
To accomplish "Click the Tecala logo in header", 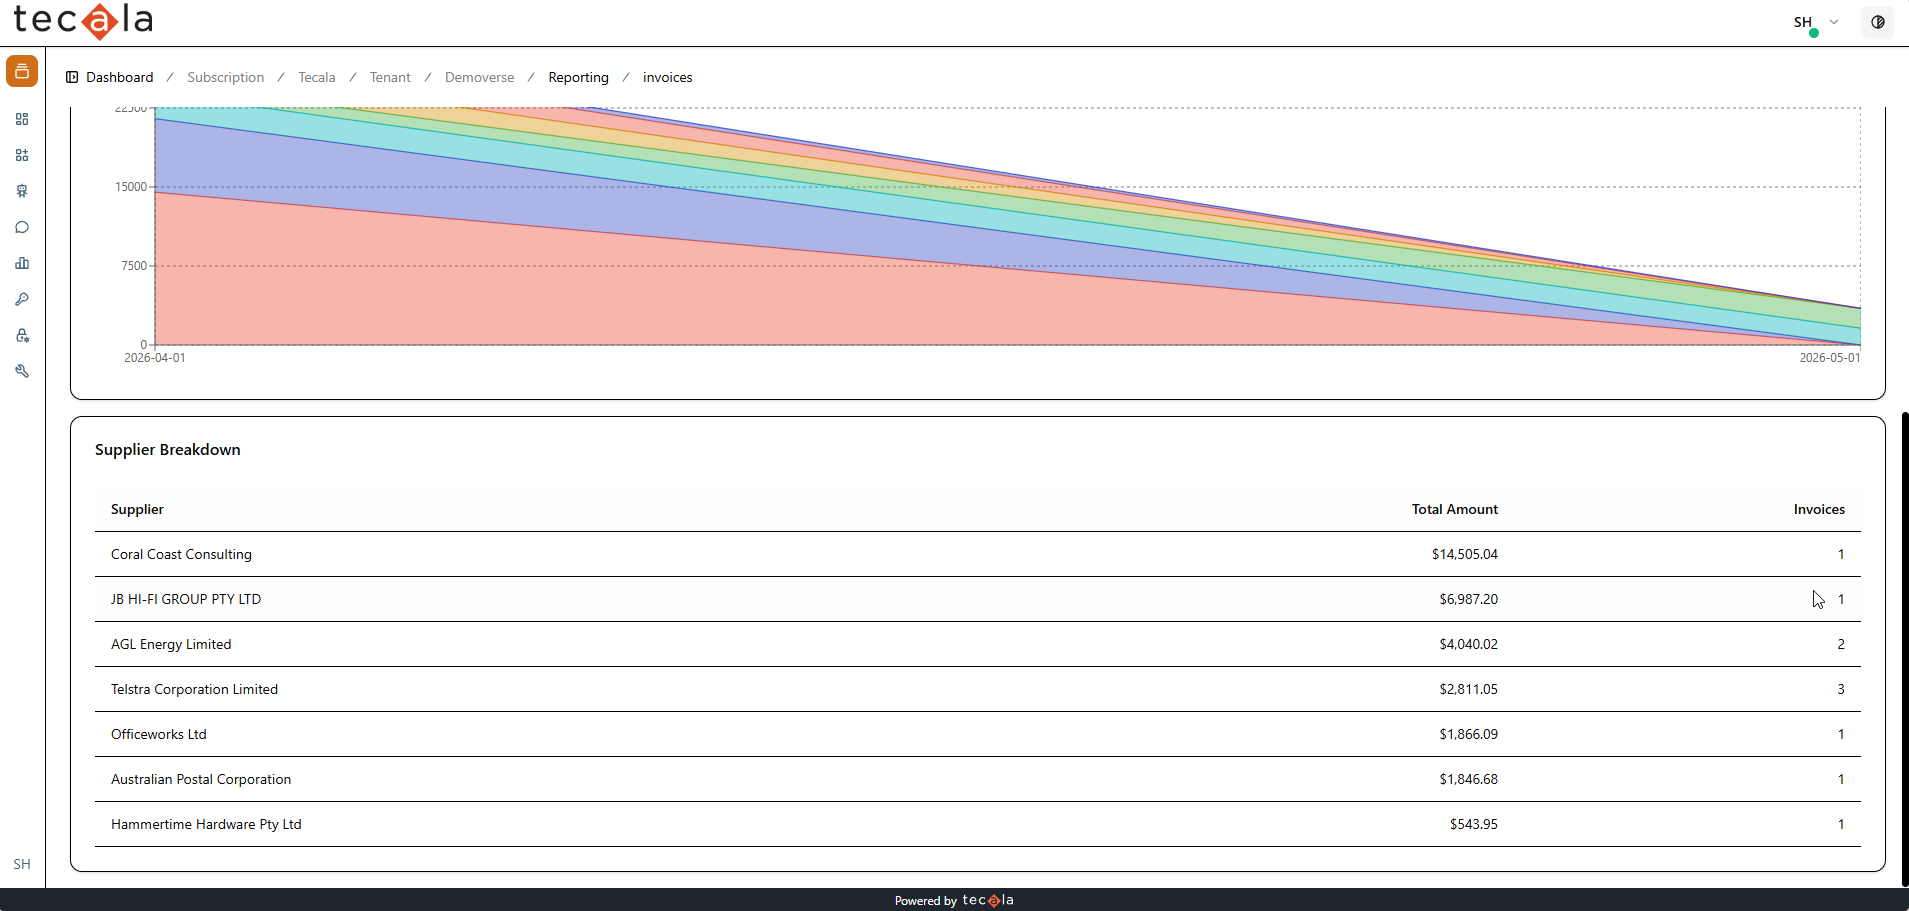I will pos(83,21).
